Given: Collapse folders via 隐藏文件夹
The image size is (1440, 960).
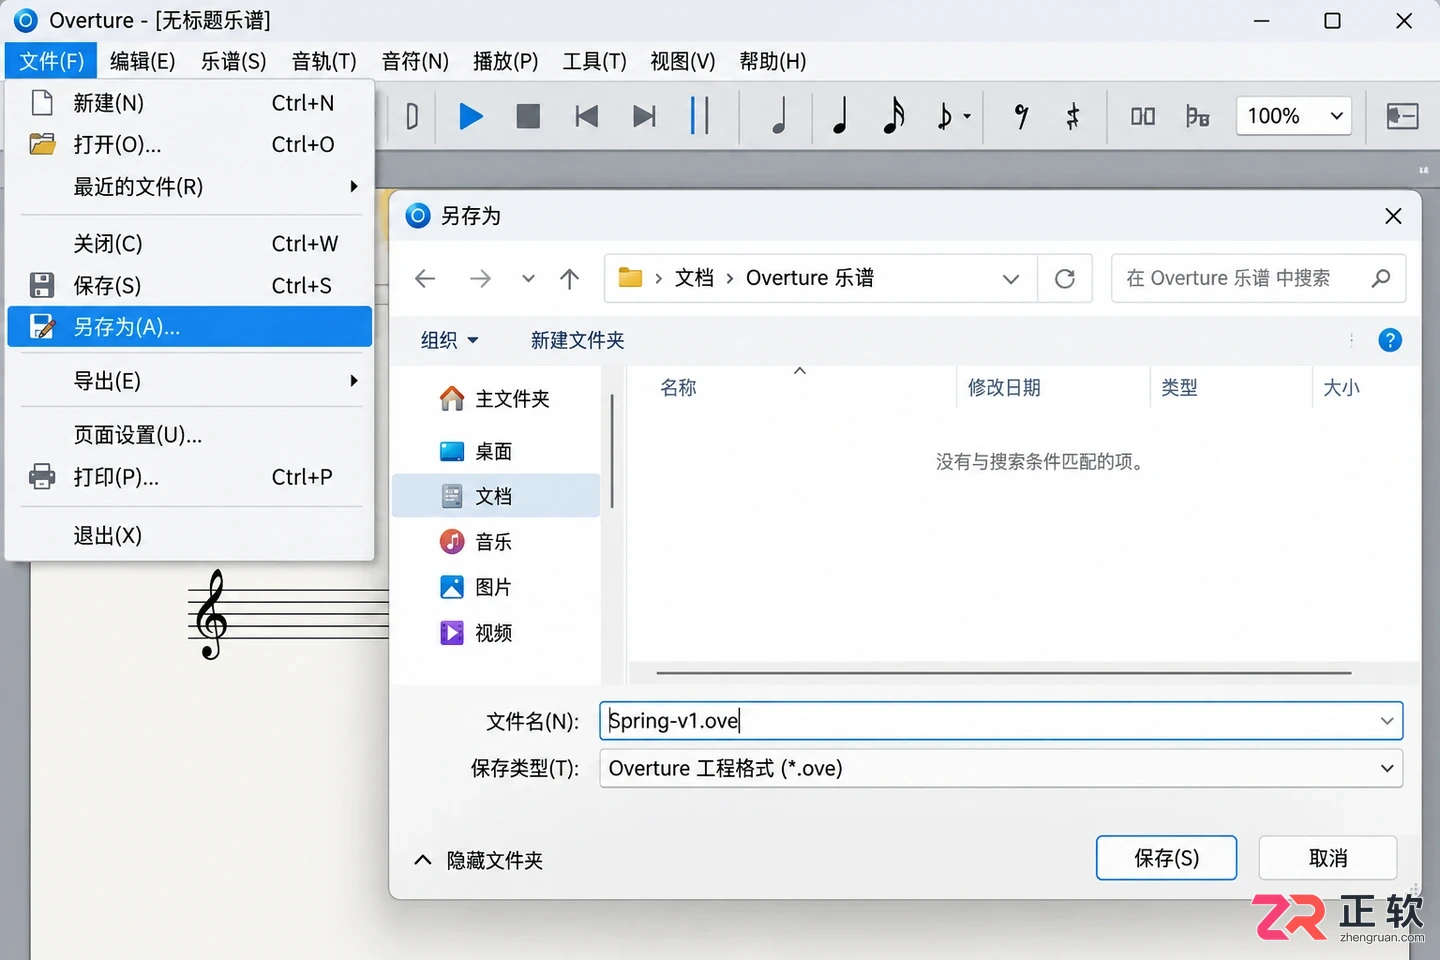Looking at the screenshot, I should (478, 861).
